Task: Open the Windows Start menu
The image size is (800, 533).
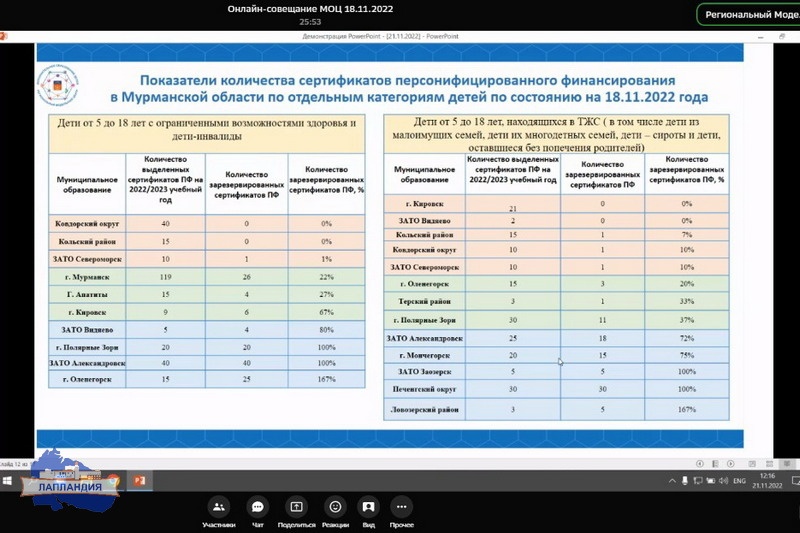Action: point(7,481)
